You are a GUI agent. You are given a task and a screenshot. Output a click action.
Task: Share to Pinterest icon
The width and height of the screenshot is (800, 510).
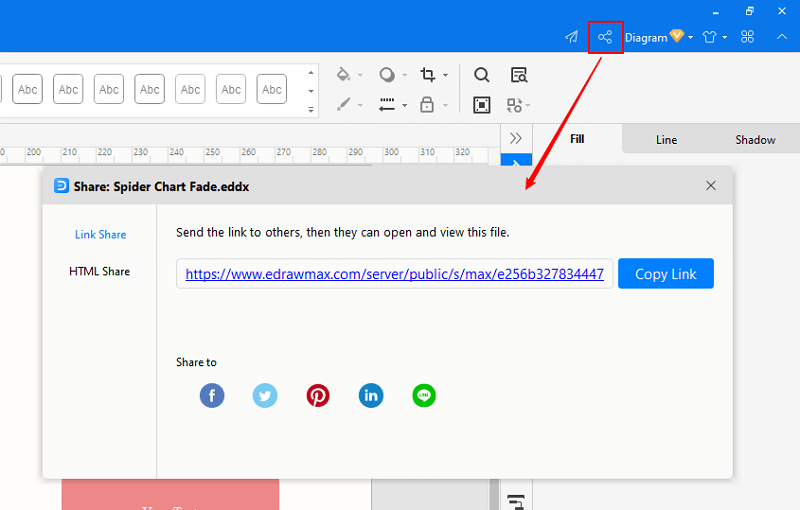tap(318, 395)
